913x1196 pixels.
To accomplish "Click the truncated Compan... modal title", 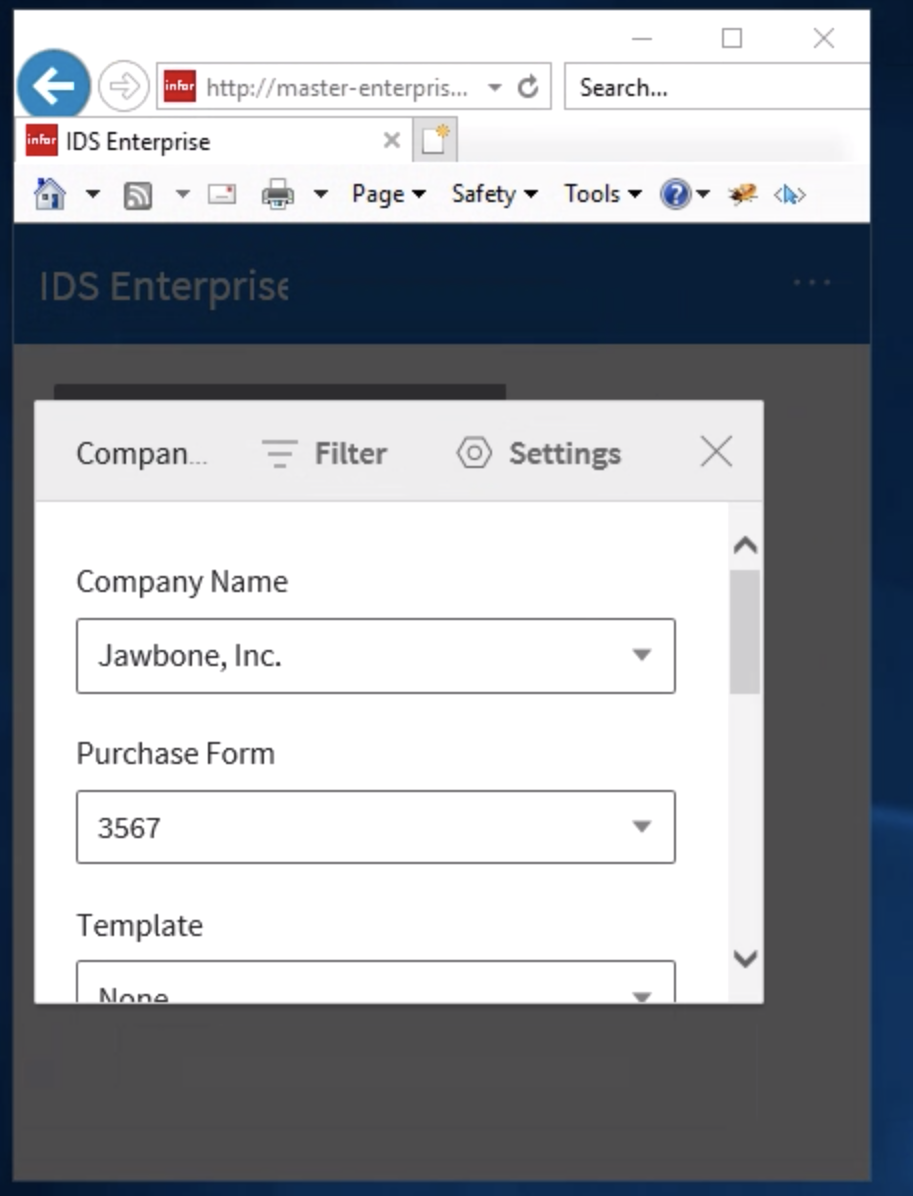I will tap(142, 454).
